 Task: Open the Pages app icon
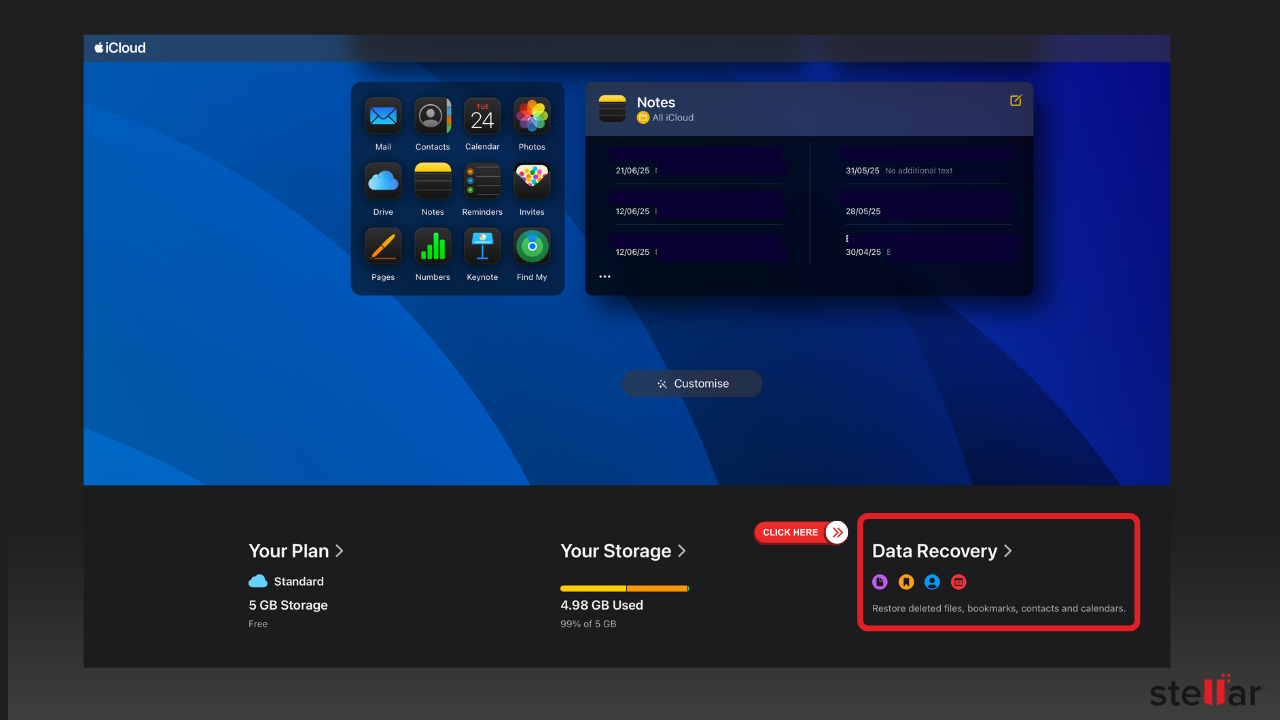pyautogui.click(x=383, y=246)
